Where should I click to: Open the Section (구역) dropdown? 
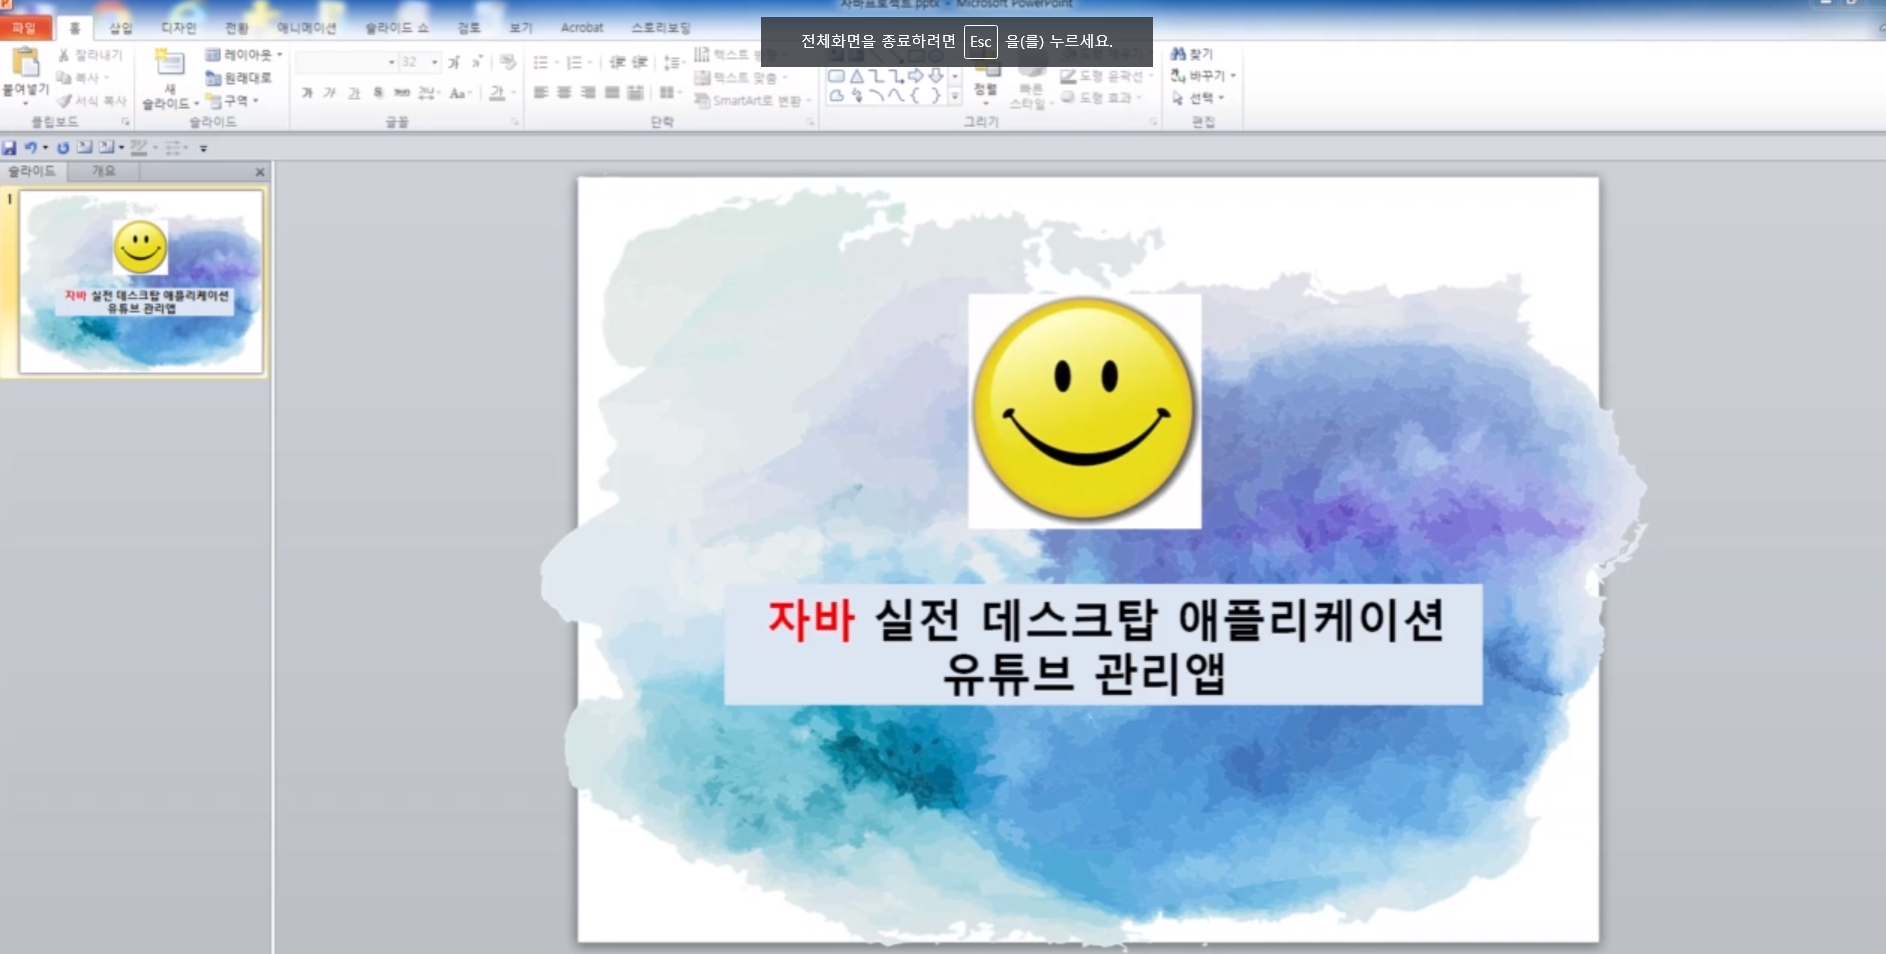[232, 100]
